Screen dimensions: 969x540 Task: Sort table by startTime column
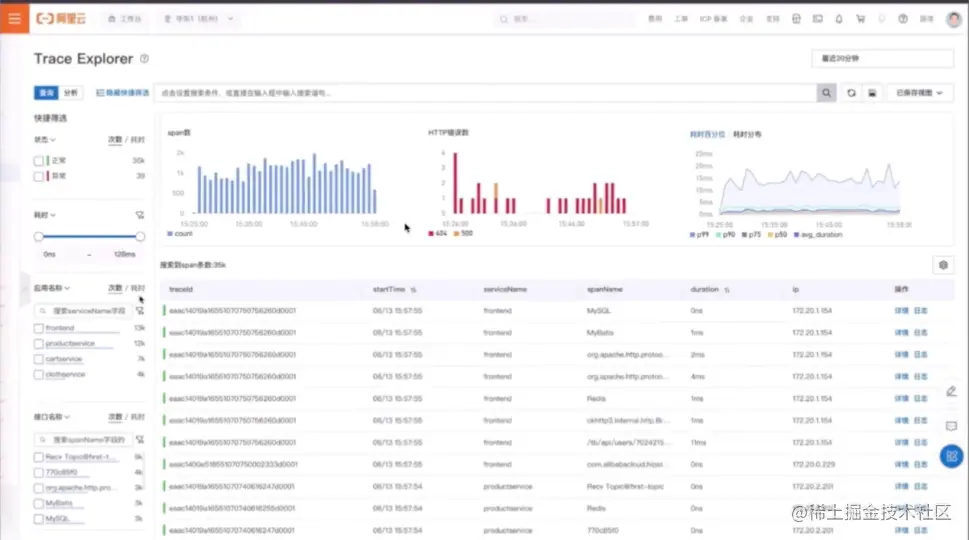[x=413, y=290]
